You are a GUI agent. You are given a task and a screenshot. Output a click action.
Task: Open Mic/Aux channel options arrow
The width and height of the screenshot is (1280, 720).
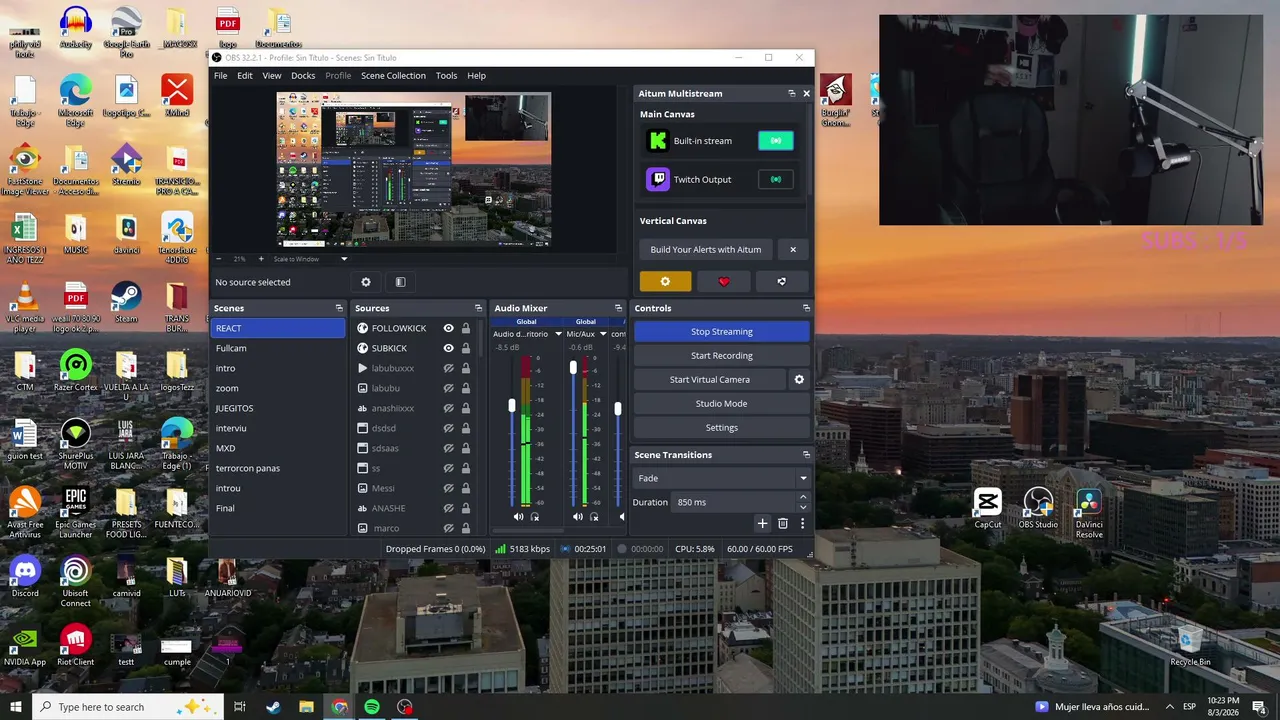(603, 334)
